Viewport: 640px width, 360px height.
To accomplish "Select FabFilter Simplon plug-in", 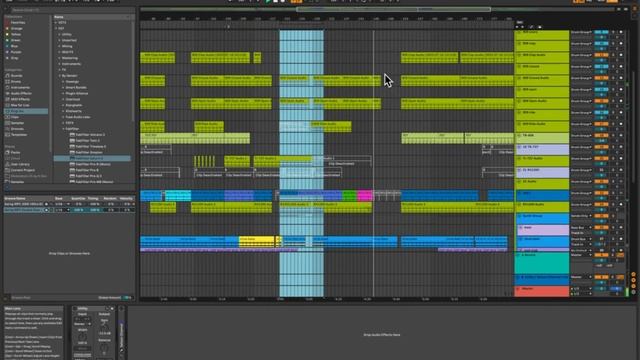I will [x=89, y=152].
